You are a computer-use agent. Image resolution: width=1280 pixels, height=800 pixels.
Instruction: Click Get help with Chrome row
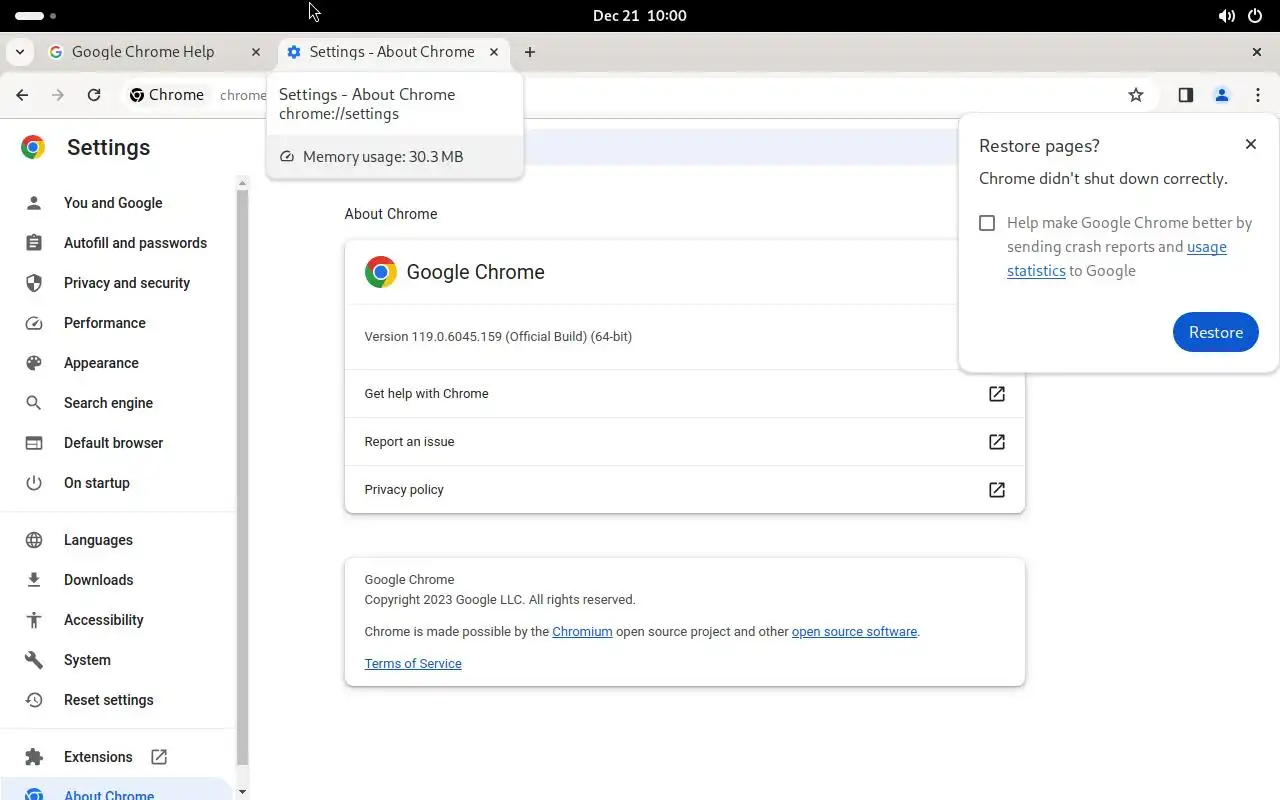[x=685, y=394]
